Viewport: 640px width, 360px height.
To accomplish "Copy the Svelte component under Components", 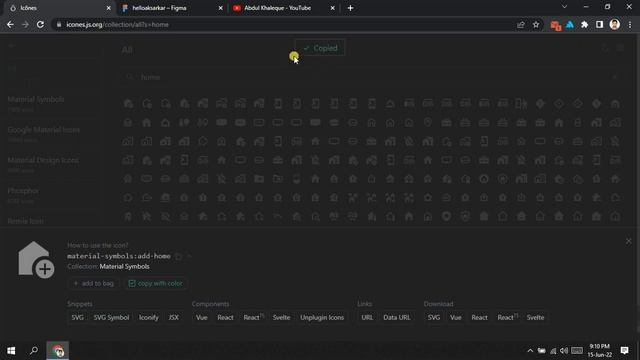I will pyautogui.click(x=281, y=318).
